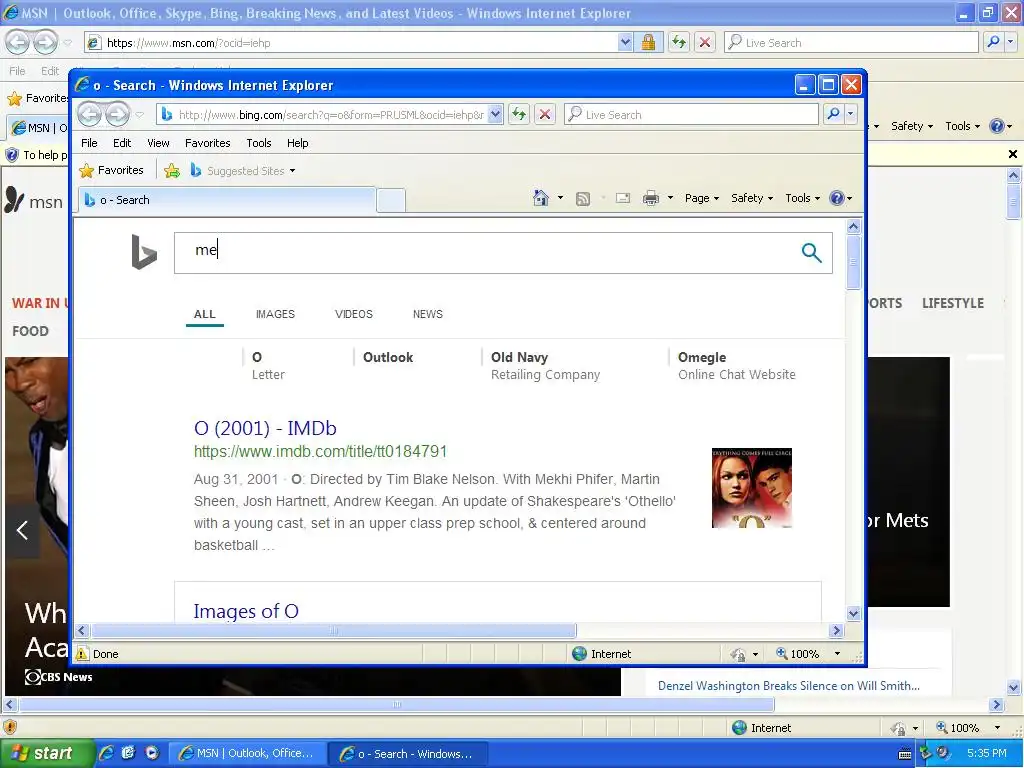Click the Help question mark icon

point(837,198)
